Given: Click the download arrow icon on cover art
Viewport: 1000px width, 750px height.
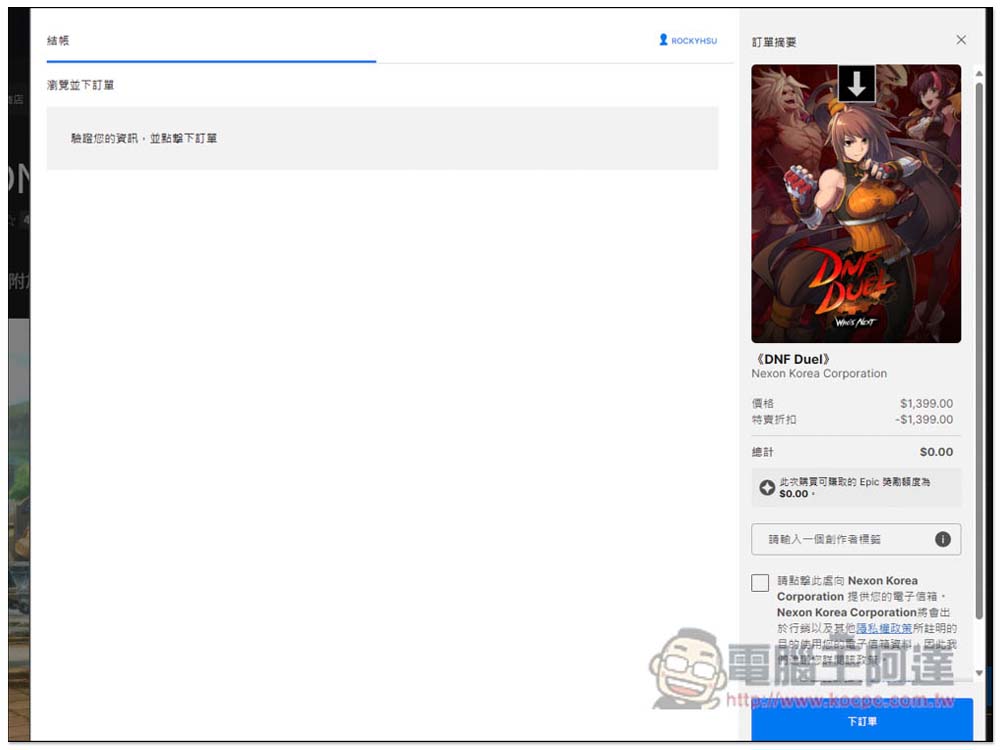Looking at the screenshot, I should (x=856, y=85).
